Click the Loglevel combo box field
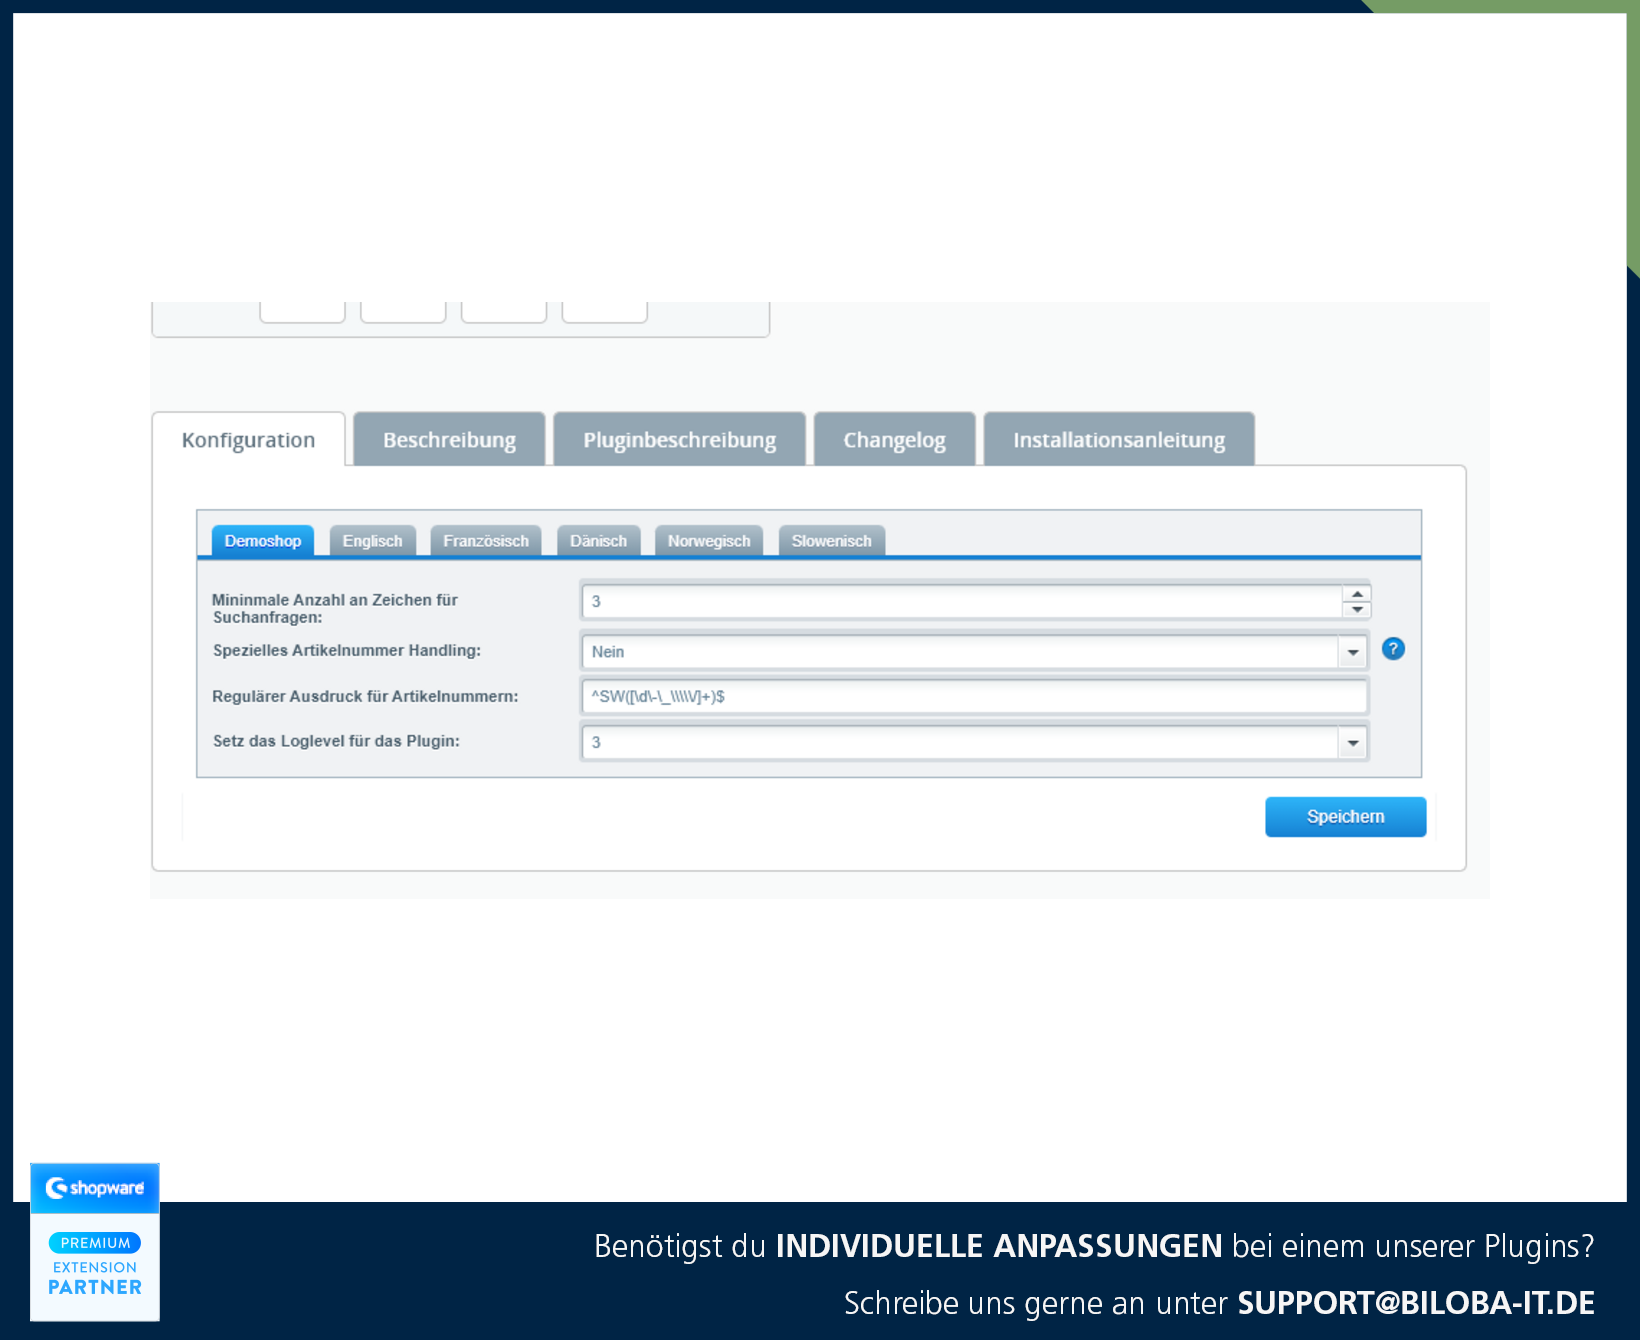This screenshot has height=1340, width=1640. tap(960, 743)
